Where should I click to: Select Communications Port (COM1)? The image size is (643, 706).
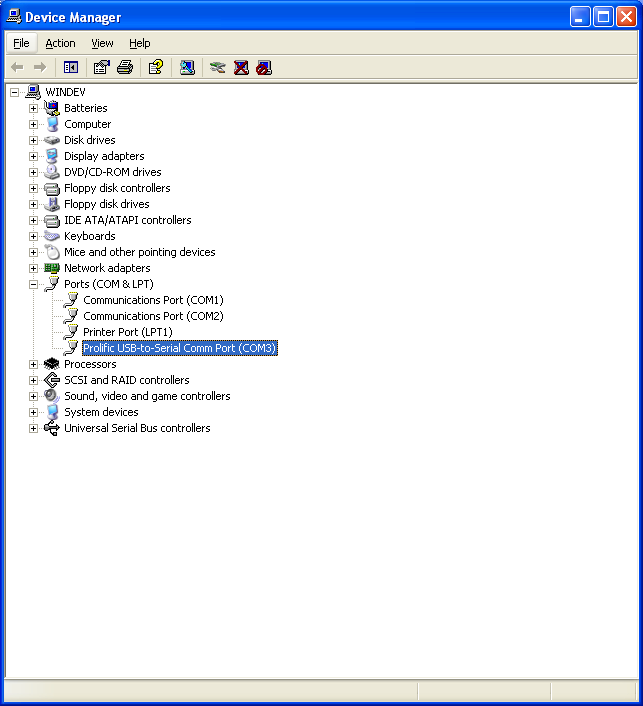[x=153, y=300]
